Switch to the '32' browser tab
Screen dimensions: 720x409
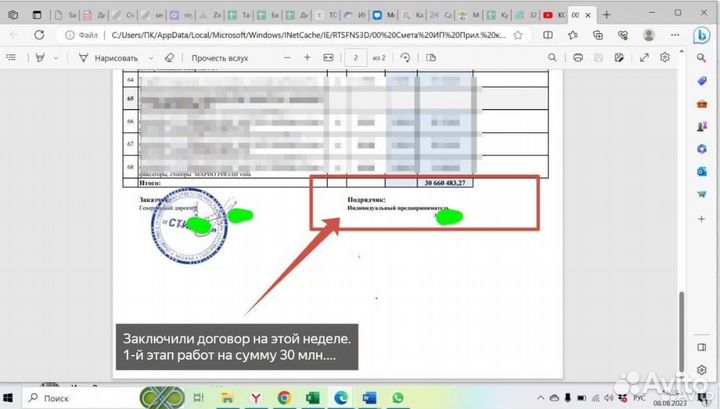pos(526,15)
